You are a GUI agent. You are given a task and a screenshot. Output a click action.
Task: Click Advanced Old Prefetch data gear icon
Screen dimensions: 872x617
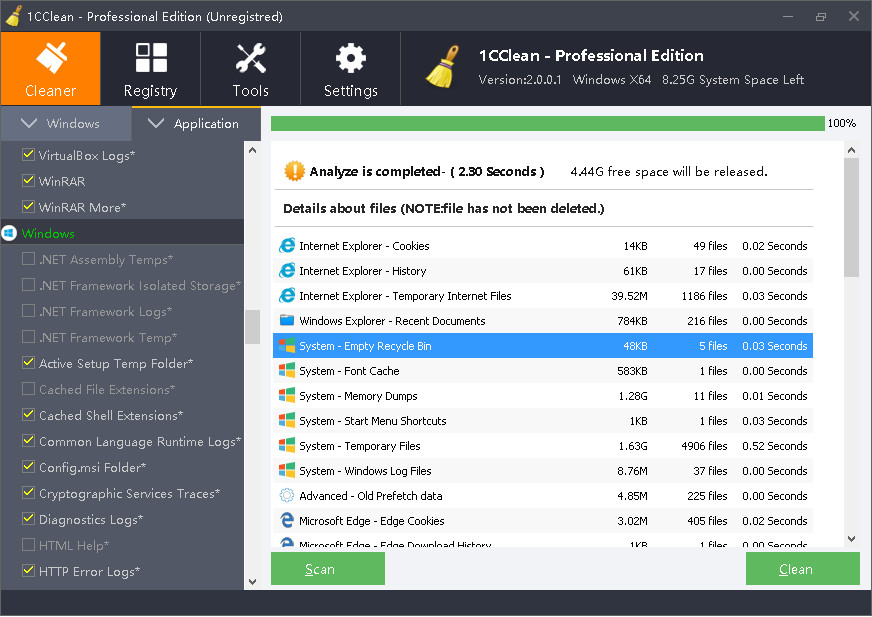[287, 495]
